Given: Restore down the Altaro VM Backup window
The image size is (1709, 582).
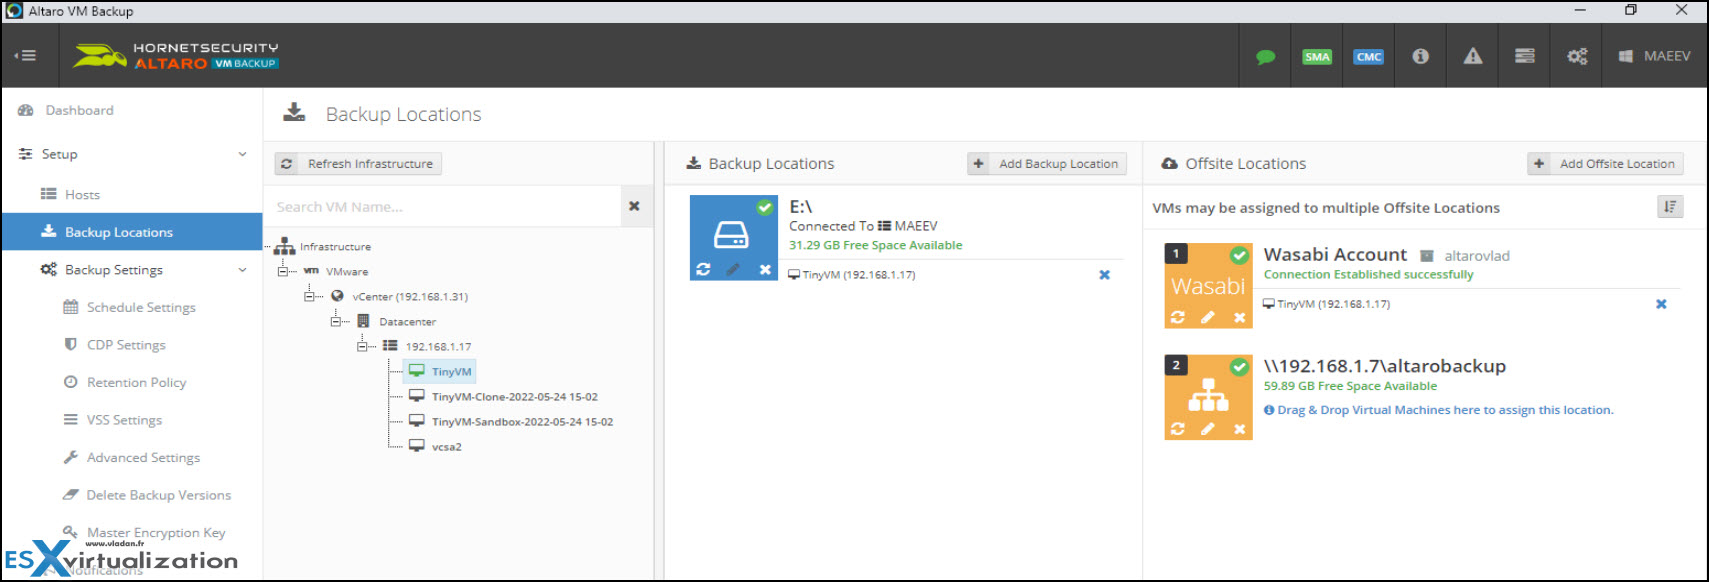Looking at the screenshot, I should pos(1631,10).
